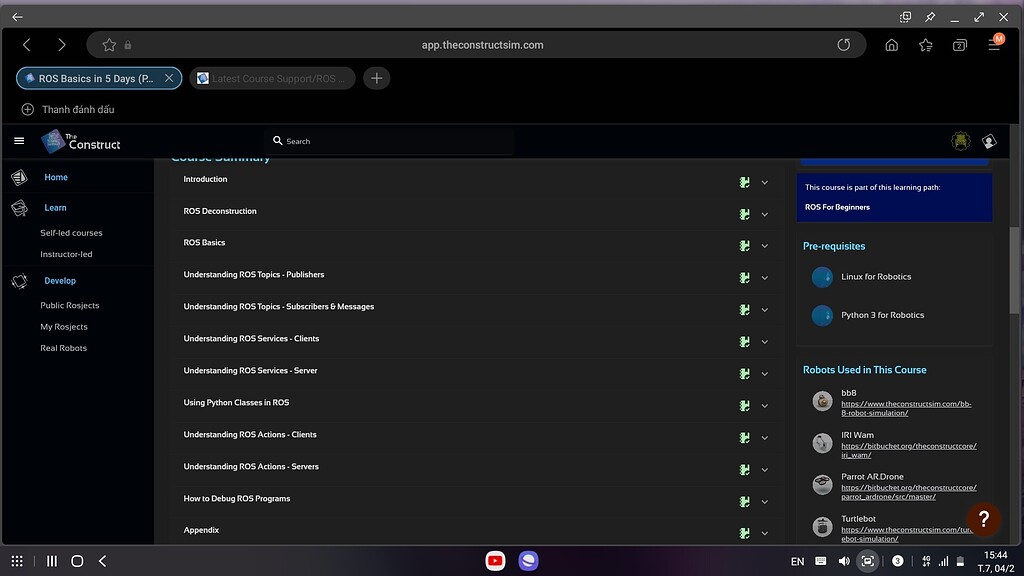Click the page vertical scrollbar
Viewport: 1024px width, 576px height.
(1015, 260)
